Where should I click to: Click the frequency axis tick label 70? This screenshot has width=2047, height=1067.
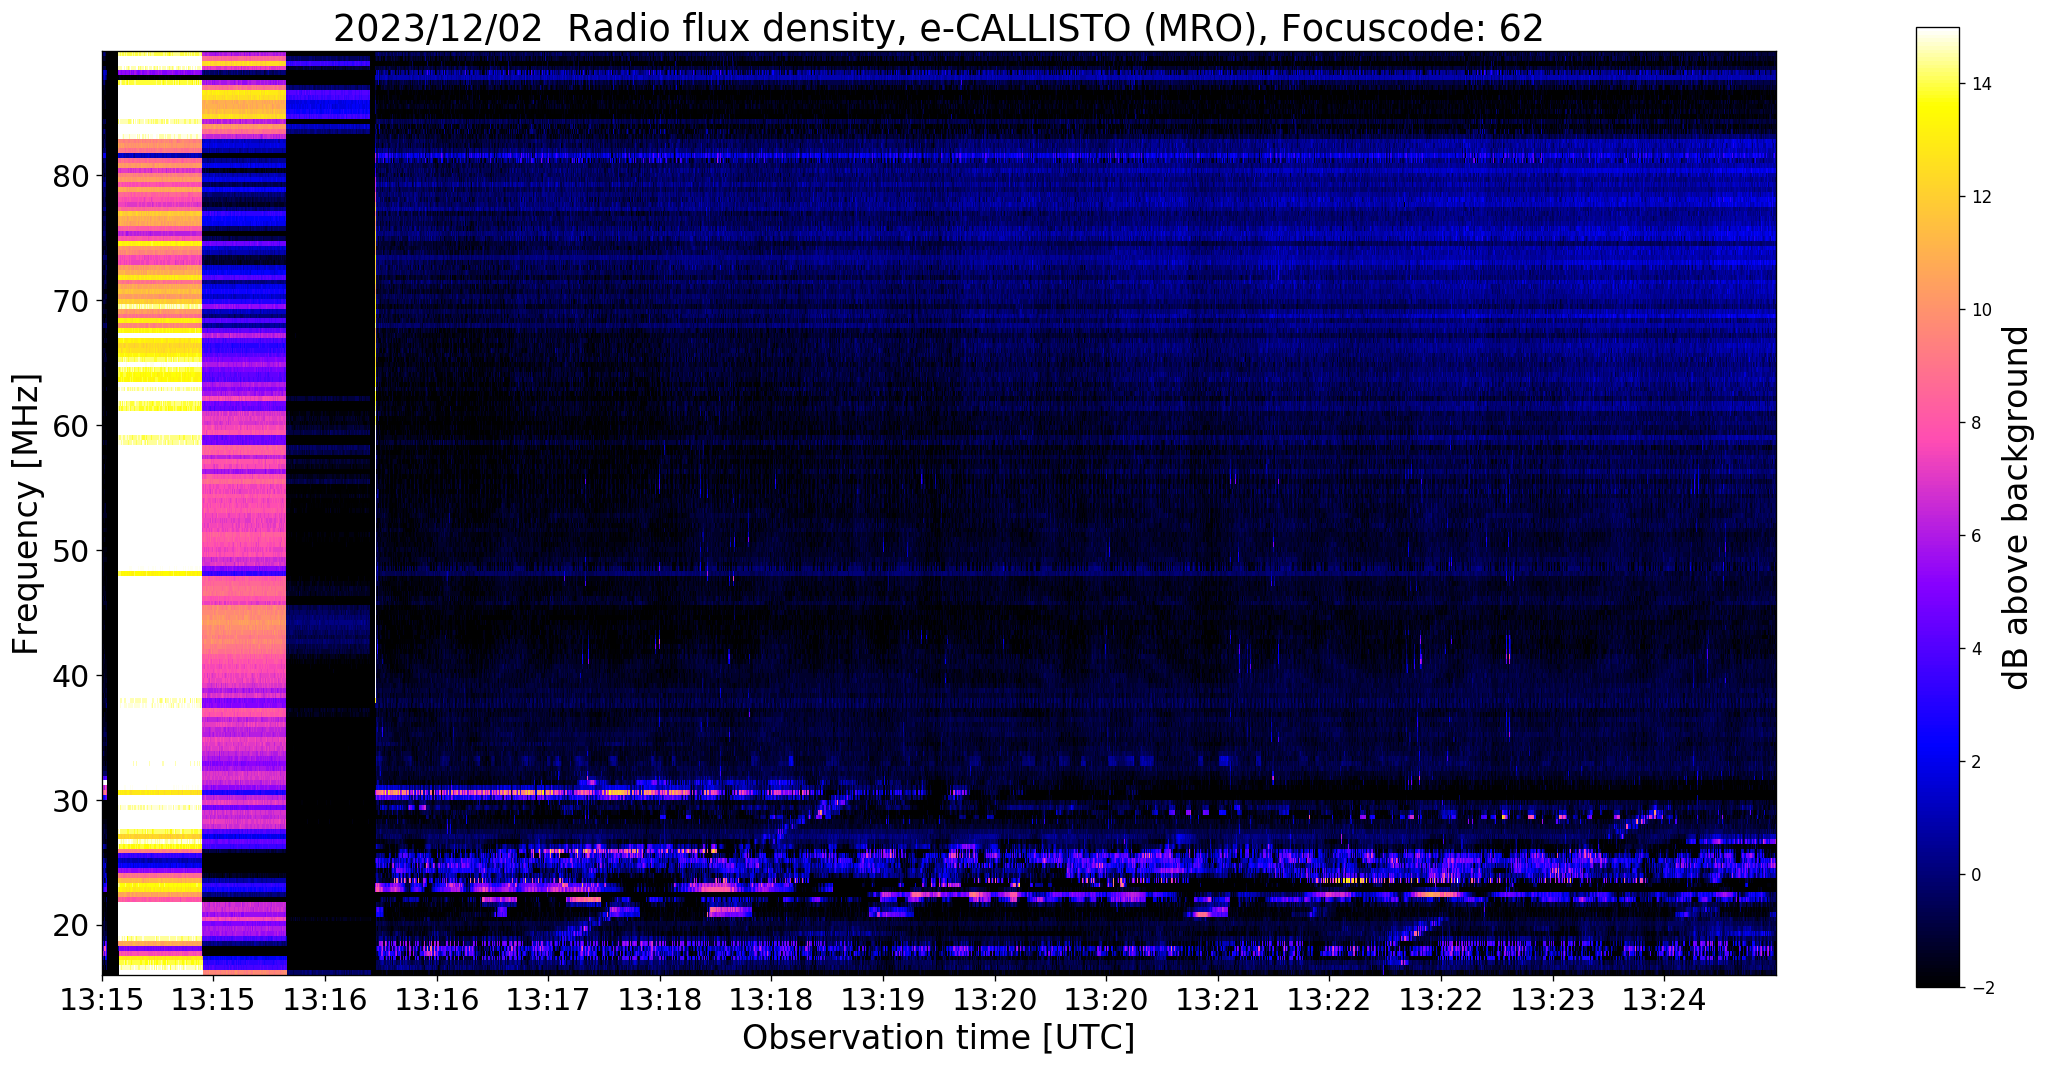71,301
